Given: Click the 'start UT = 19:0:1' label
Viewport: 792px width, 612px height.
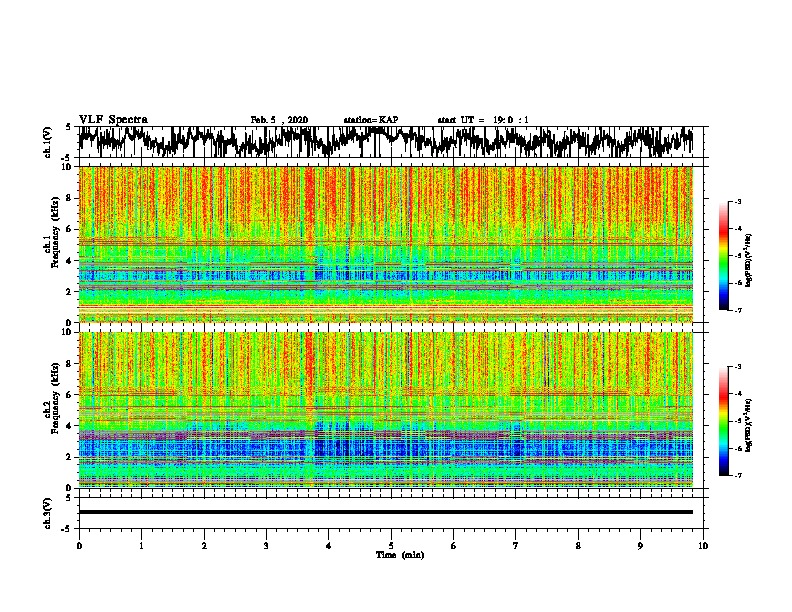Looking at the screenshot, I should [482, 120].
